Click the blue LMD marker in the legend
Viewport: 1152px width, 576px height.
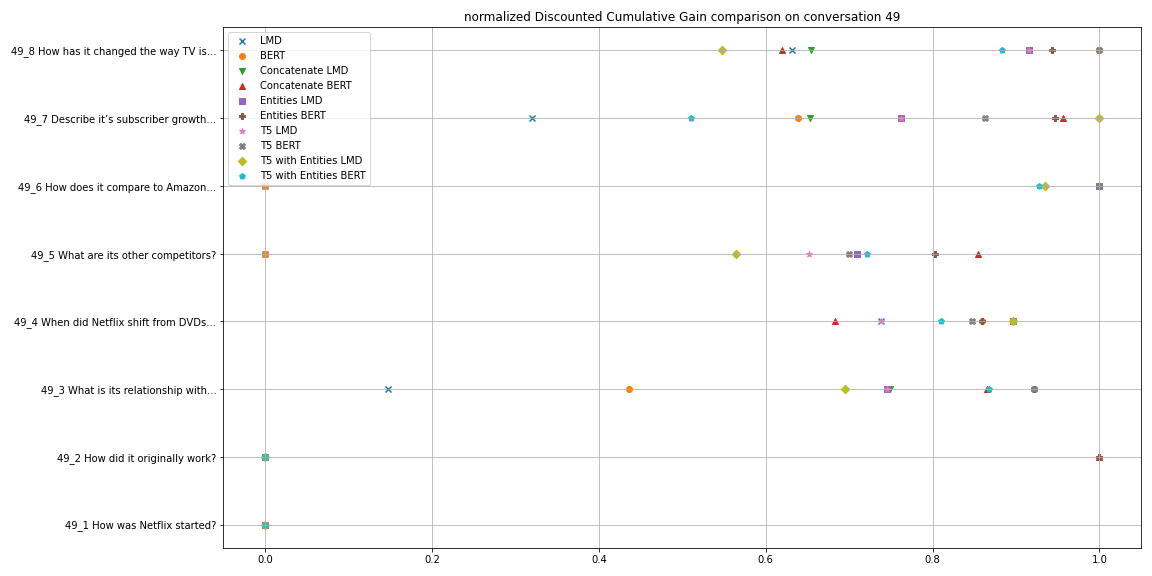coord(242,41)
